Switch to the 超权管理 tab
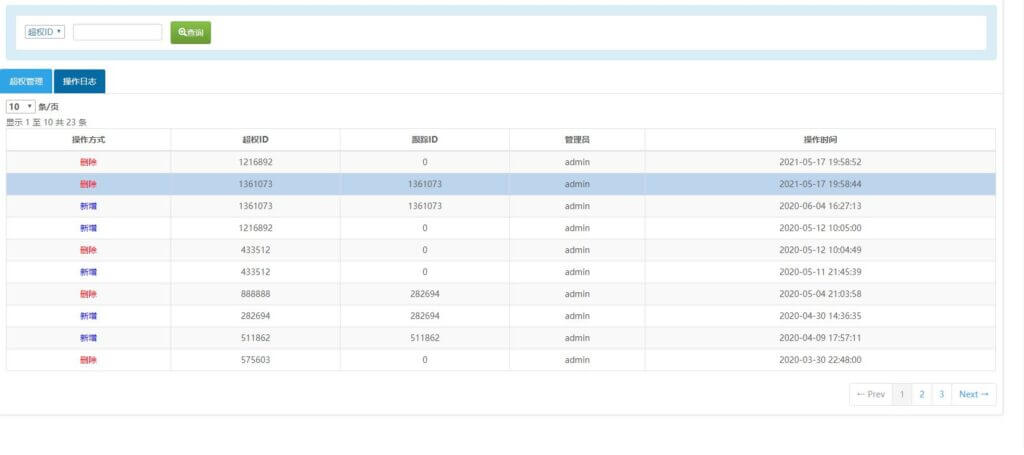Viewport: 1024px width, 455px height. pyautogui.click(x=26, y=82)
